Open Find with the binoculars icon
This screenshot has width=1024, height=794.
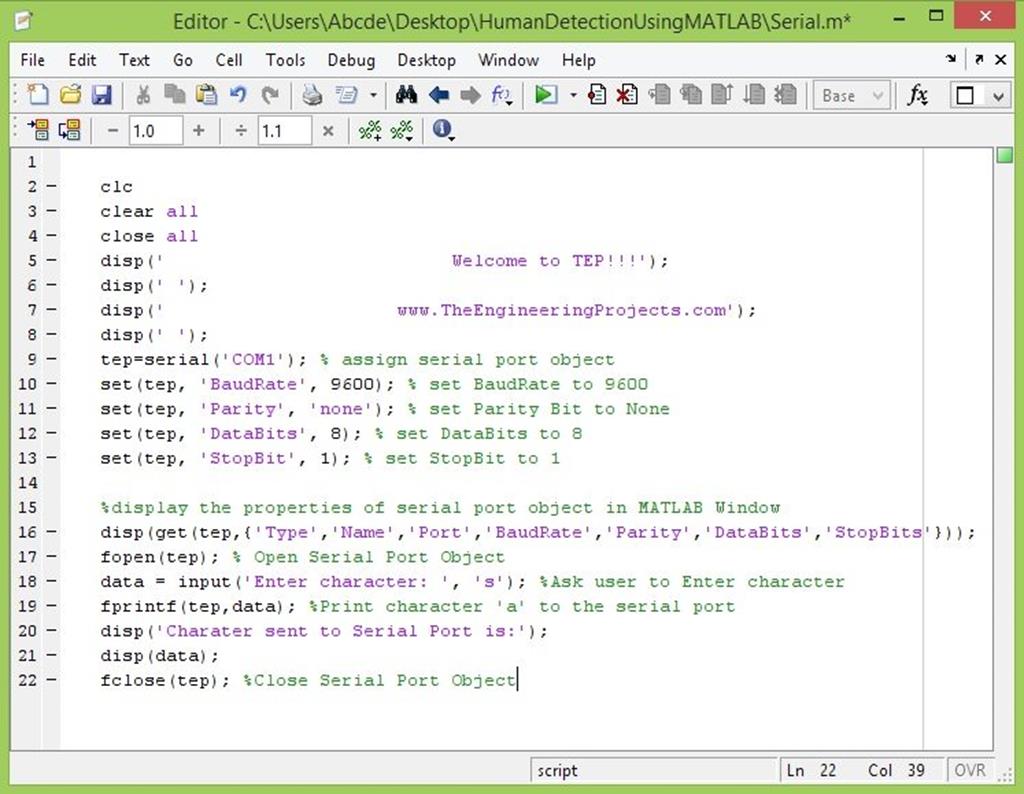[x=406, y=95]
